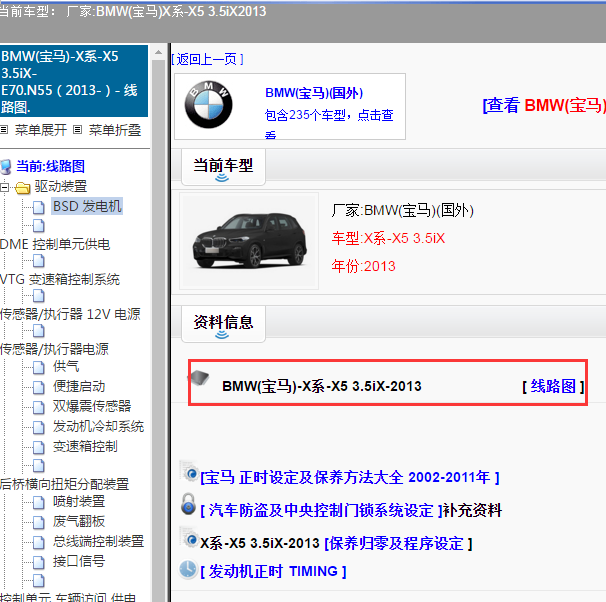Click 菜单折叠 to collapse the menu
Viewport: 606px width, 602px height.
115,130
